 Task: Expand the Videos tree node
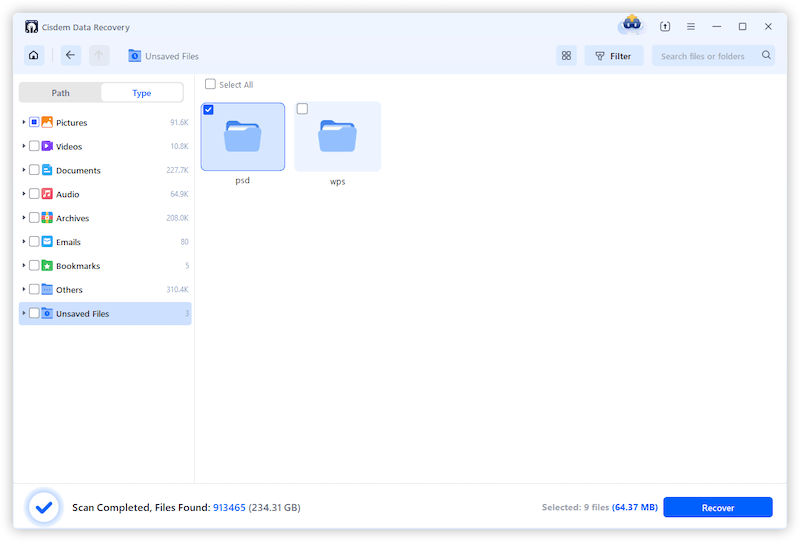click(23, 146)
